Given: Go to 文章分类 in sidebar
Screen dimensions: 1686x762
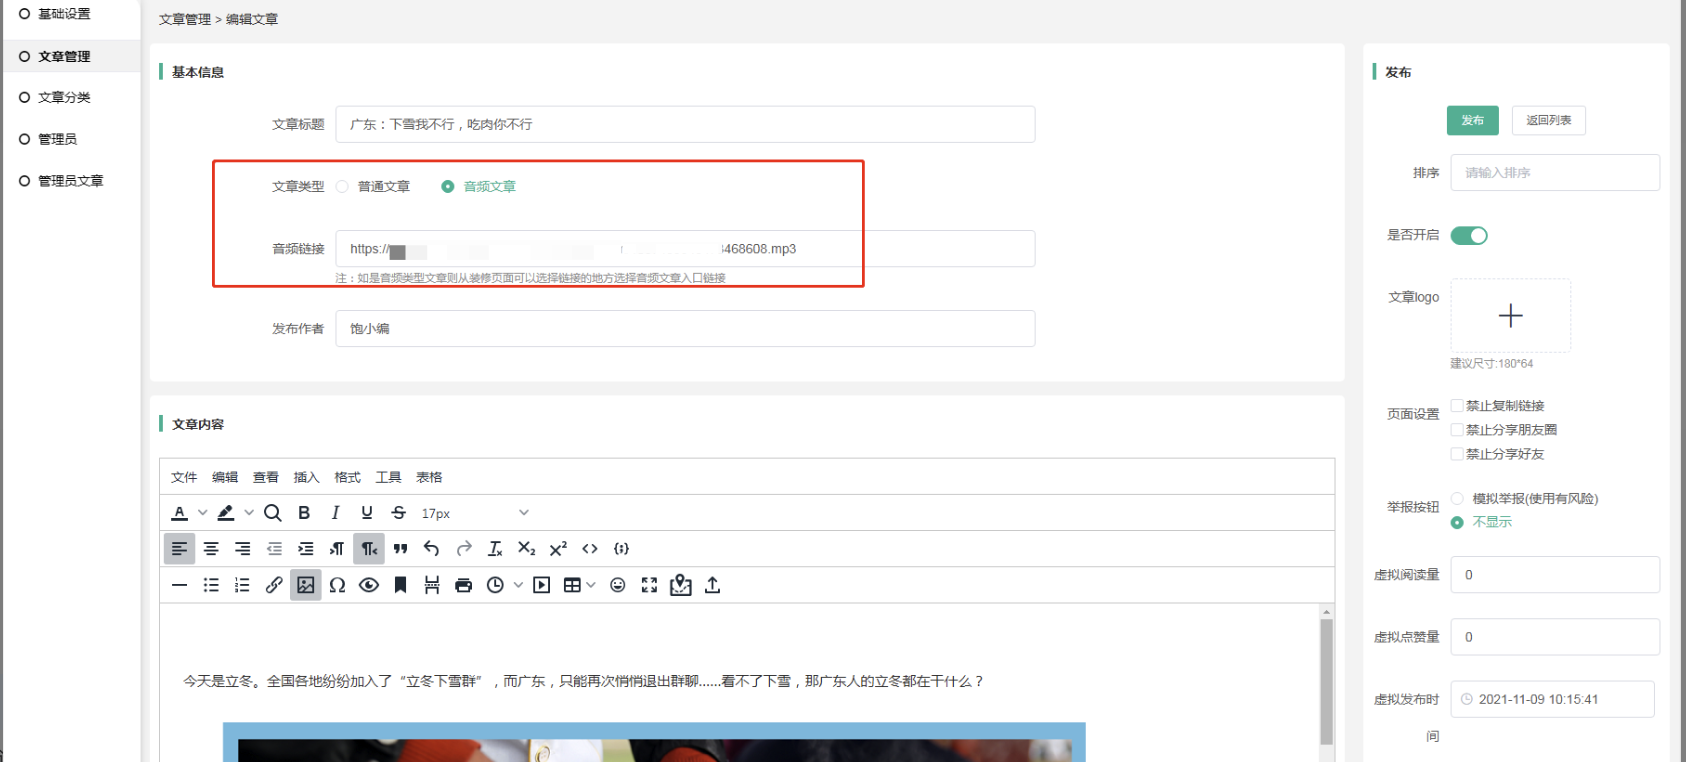Looking at the screenshot, I should pyautogui.click(x=64, y=97).
